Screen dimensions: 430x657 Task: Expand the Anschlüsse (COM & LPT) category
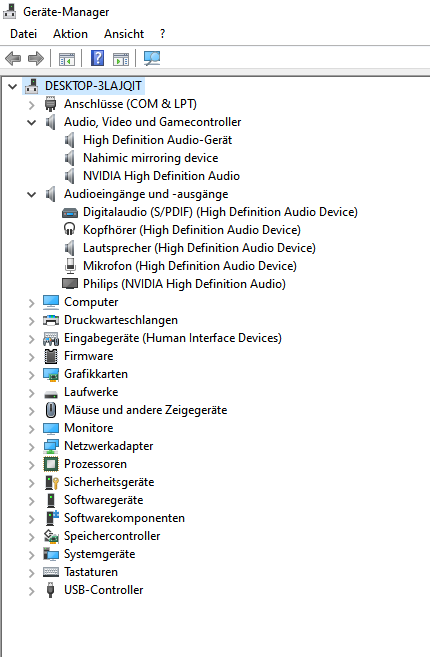pyautogui.click(x=31, y=104)
